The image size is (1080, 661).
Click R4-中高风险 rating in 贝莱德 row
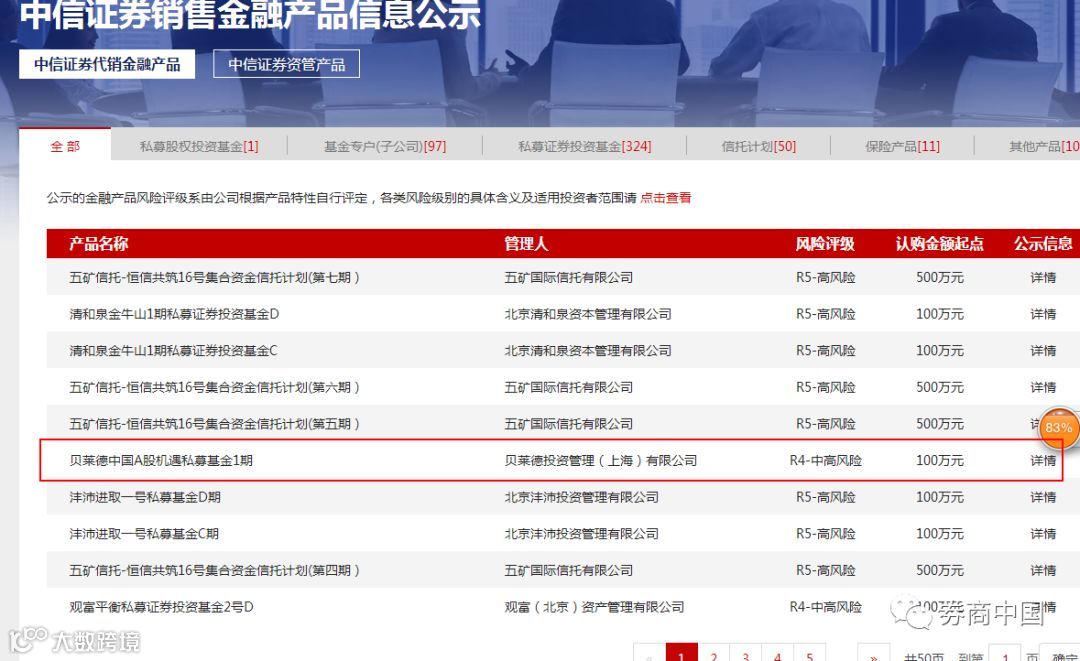click(825, 460)
